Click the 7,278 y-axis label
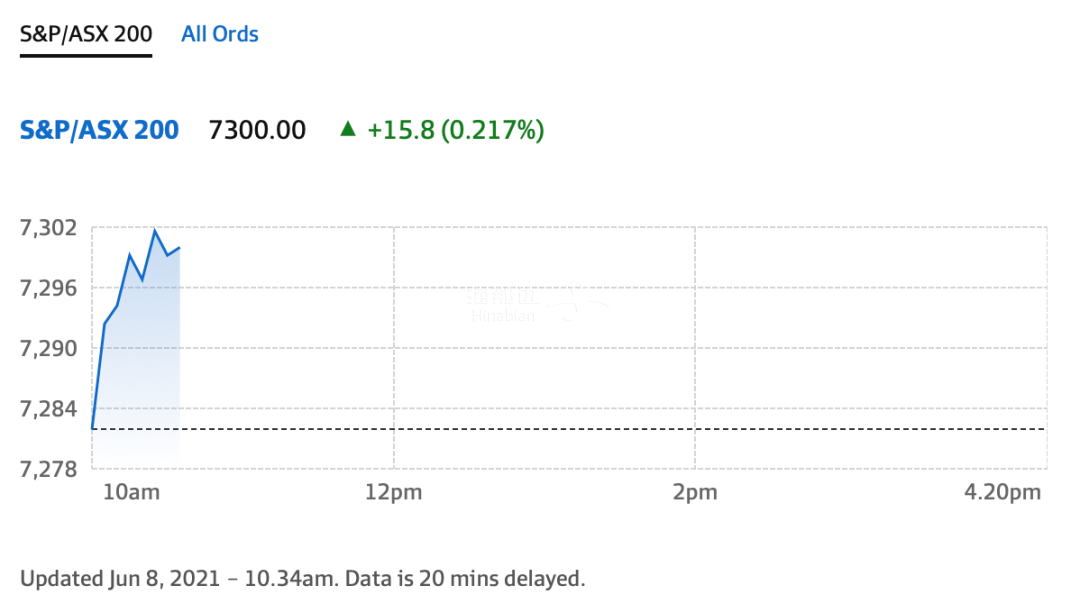This screenshot has height=604, width=1080. pyautogui.click(x=48, y=469)
